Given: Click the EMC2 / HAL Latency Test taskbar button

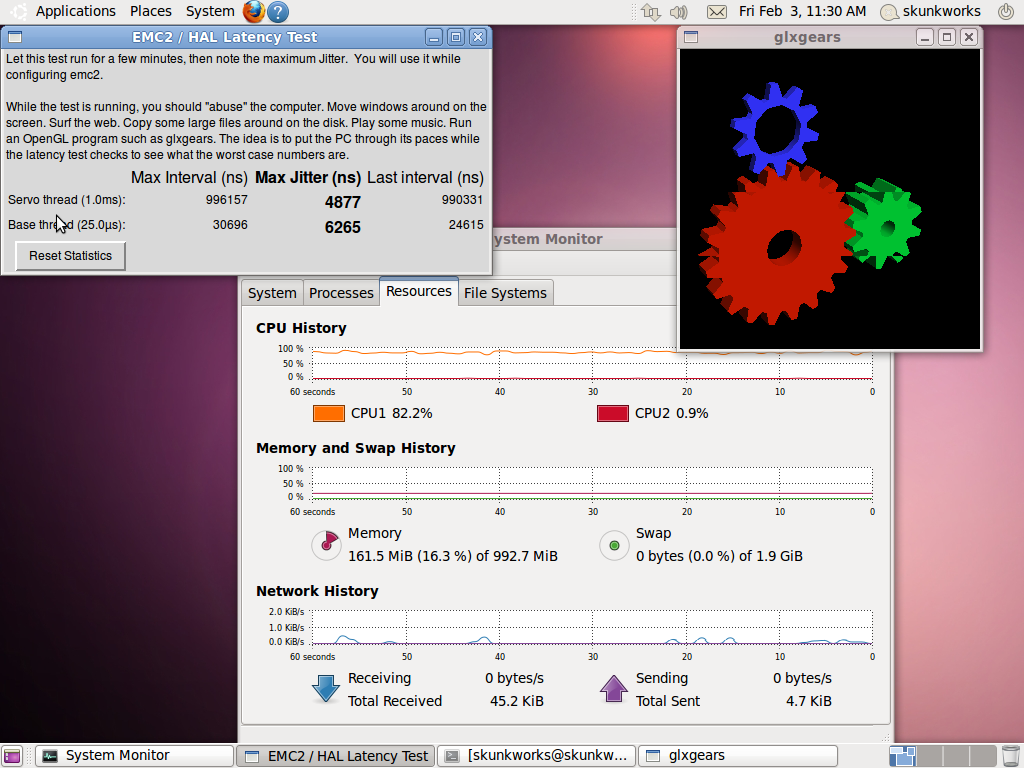Looking at the screenshot, I should tap(336, 756).
